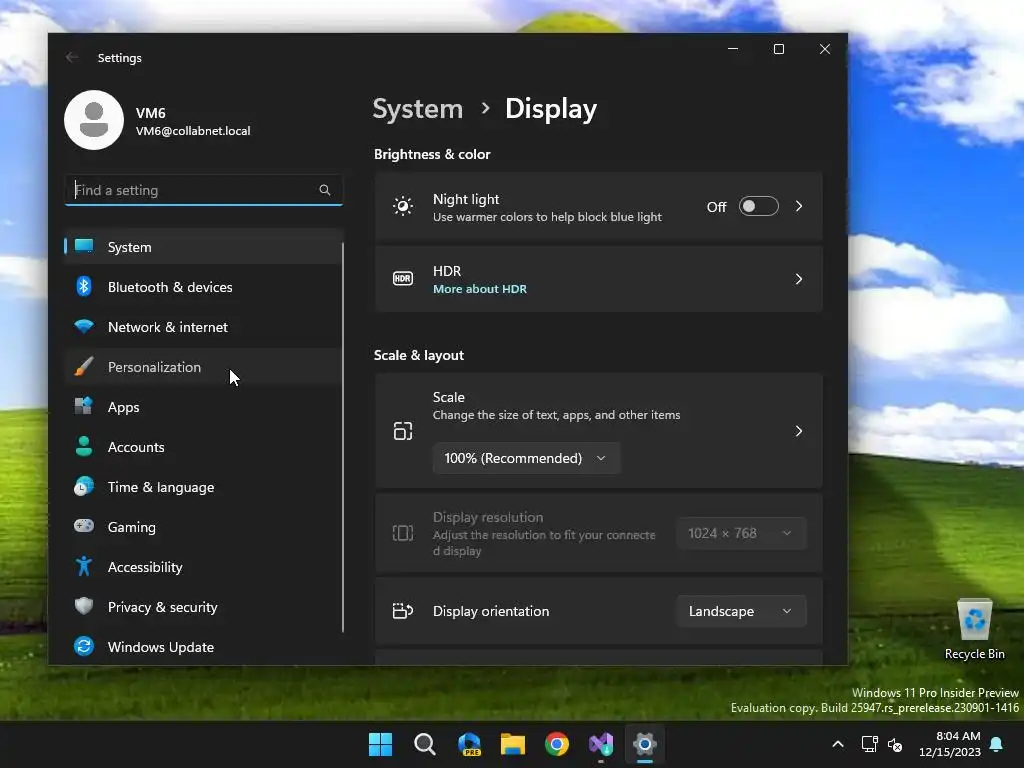Go to Network & internet
This screenshot has height=768, width=1024.
[204, 327]
